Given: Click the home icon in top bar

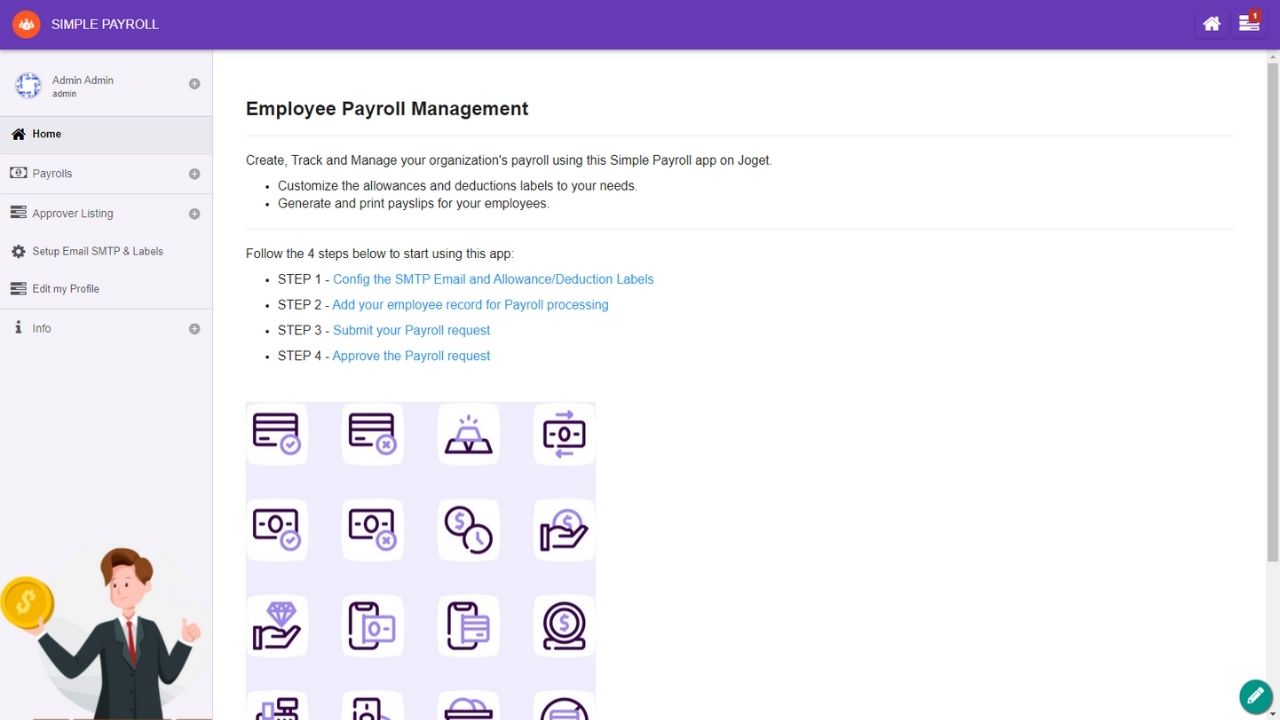Looking at the screenshot, I should coord(1211,24).
